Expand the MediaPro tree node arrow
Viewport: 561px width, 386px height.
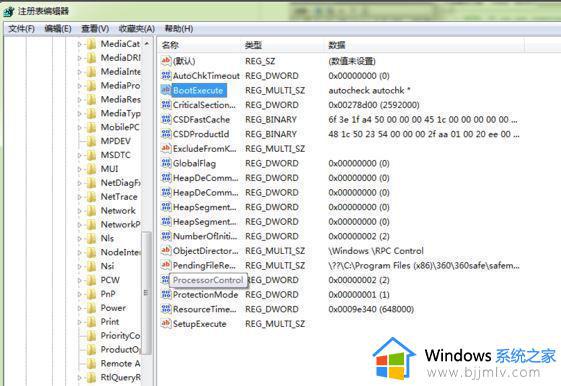(79, 86)
